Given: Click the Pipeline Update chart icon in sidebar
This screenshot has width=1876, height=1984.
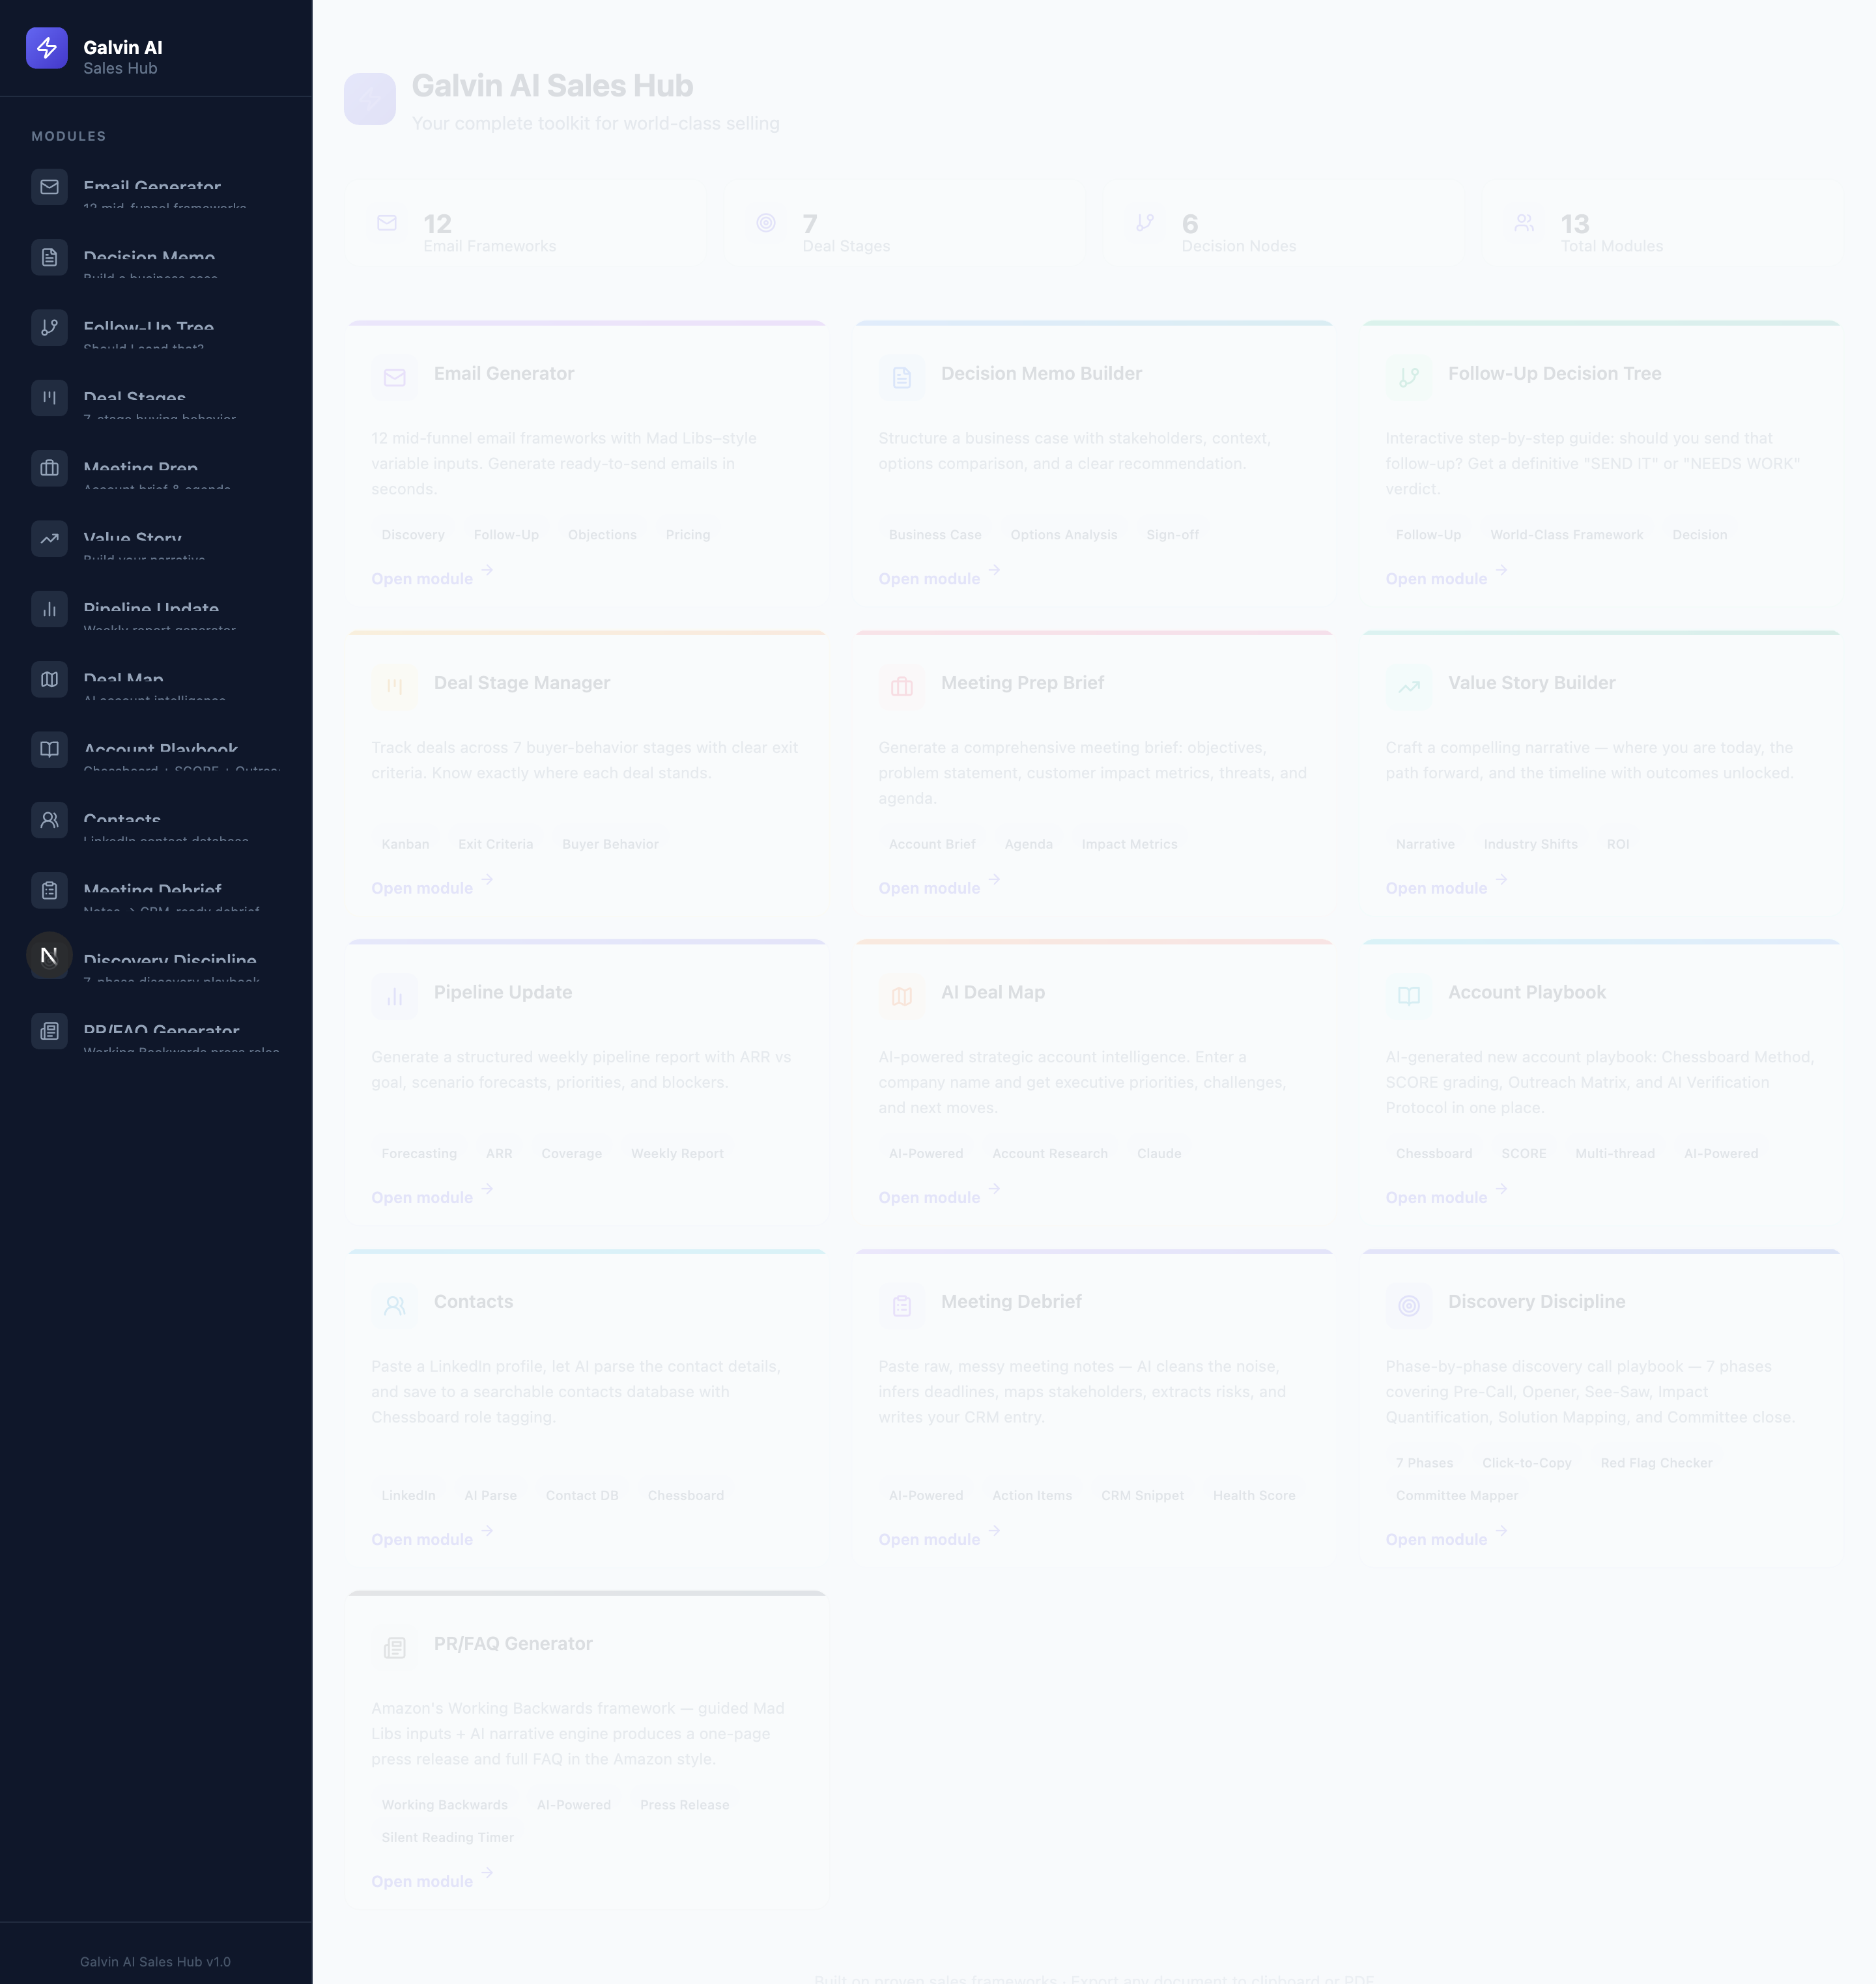Looking at the screenshot, I should click(49, 608).
